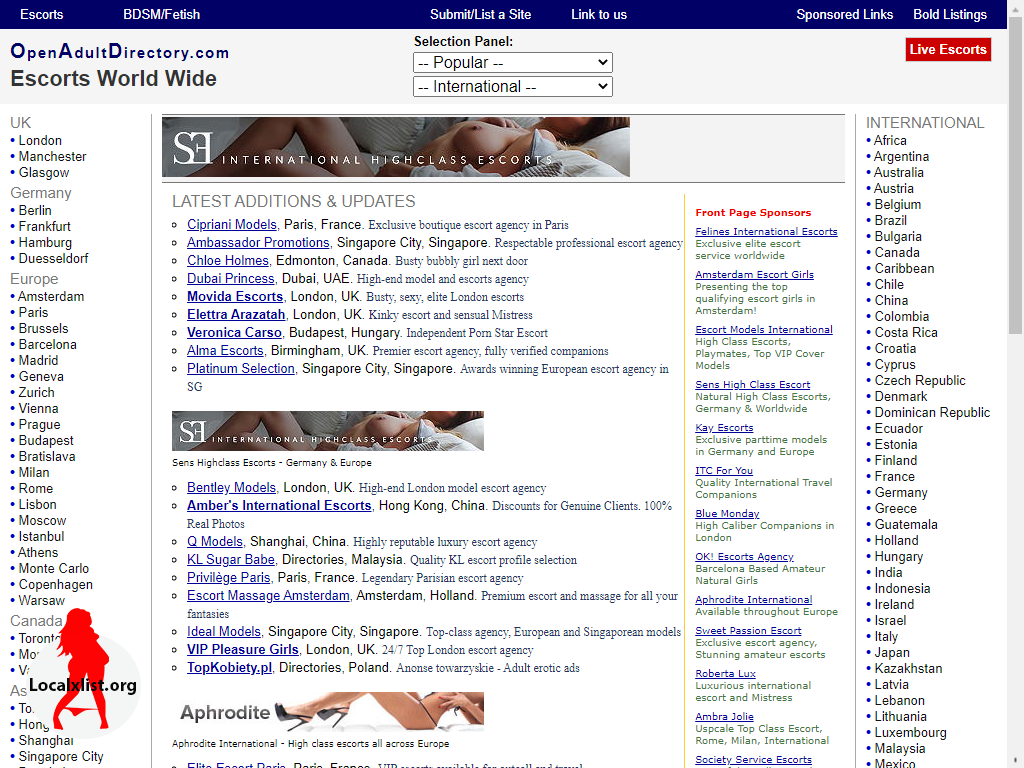Open Vienna in the Europe list
The height and width of the screenshot is (768, 1024).
tap(38, 408)
